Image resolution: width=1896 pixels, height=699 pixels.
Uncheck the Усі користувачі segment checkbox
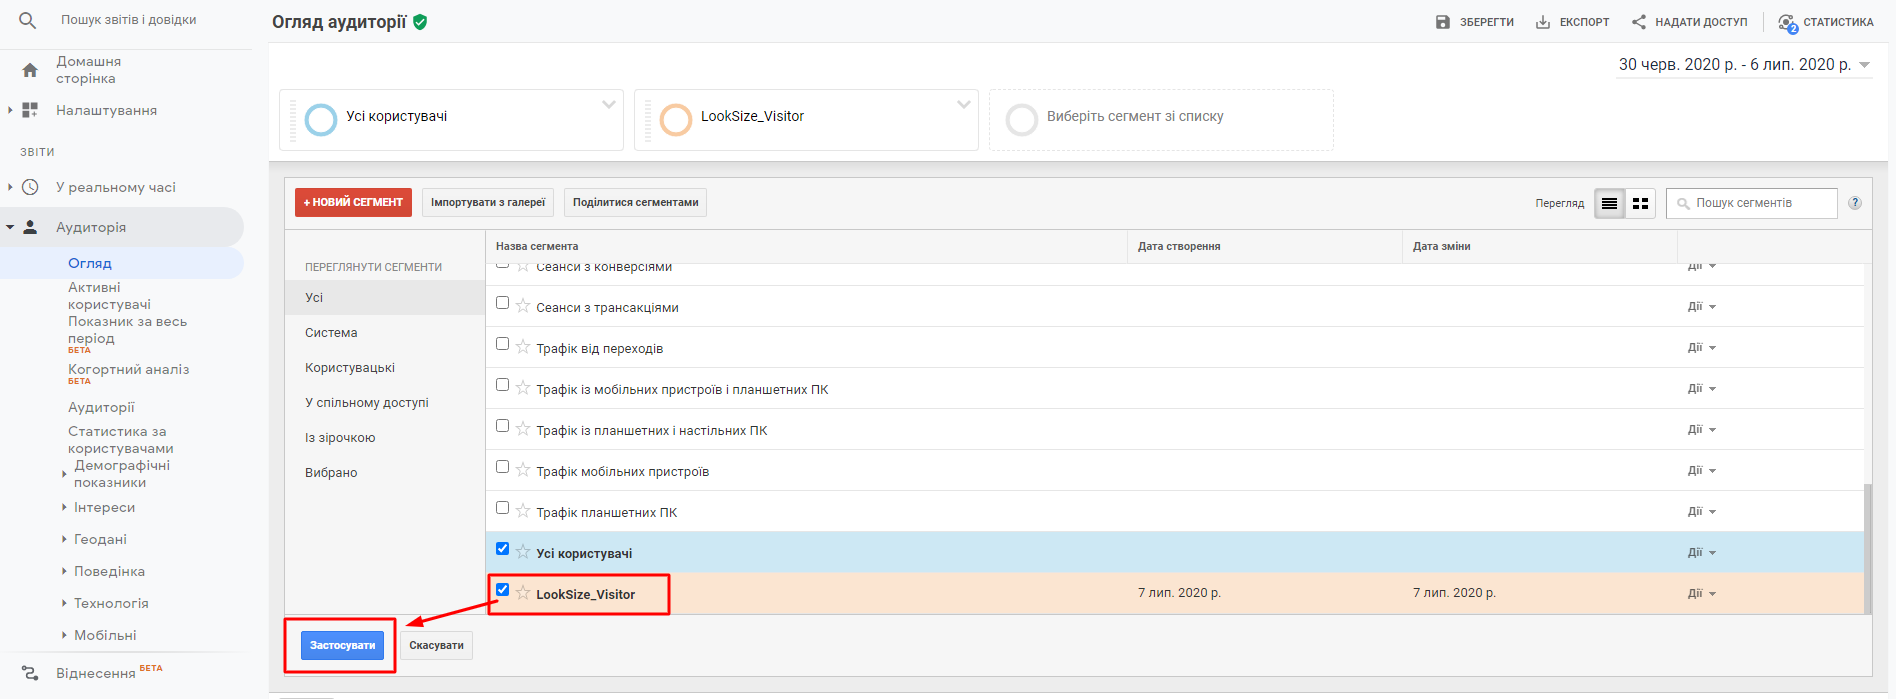click(502, 548)
